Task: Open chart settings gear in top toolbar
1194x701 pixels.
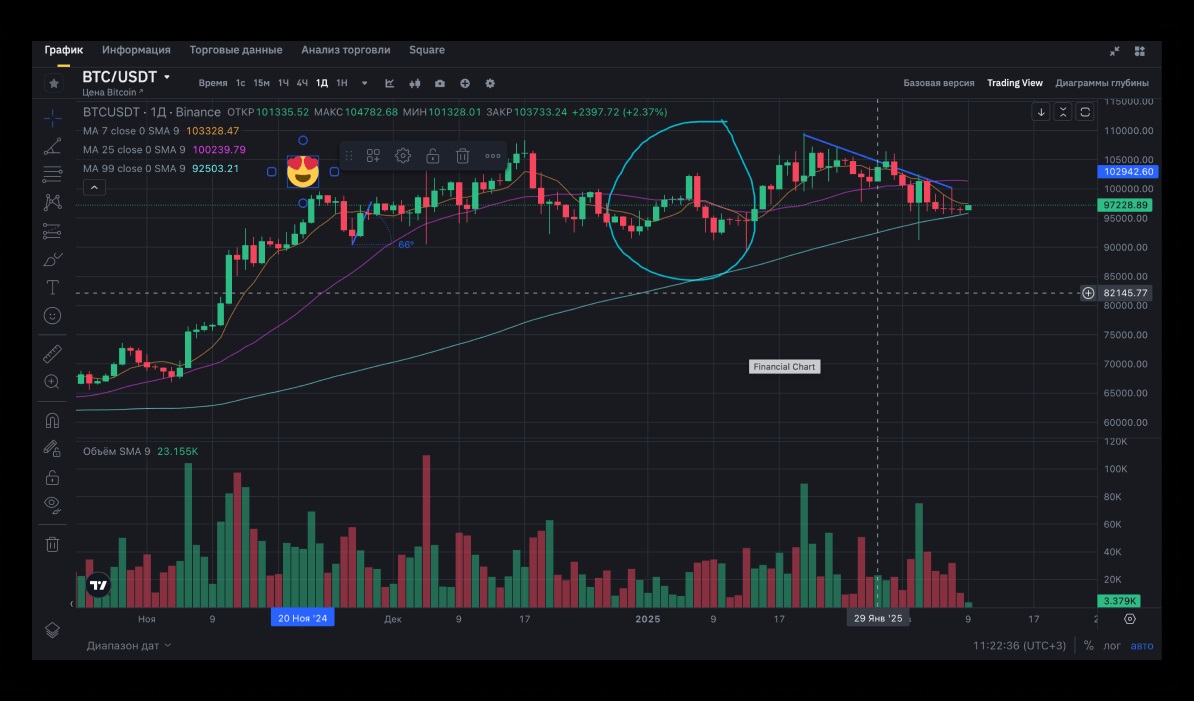Action: 490,84
